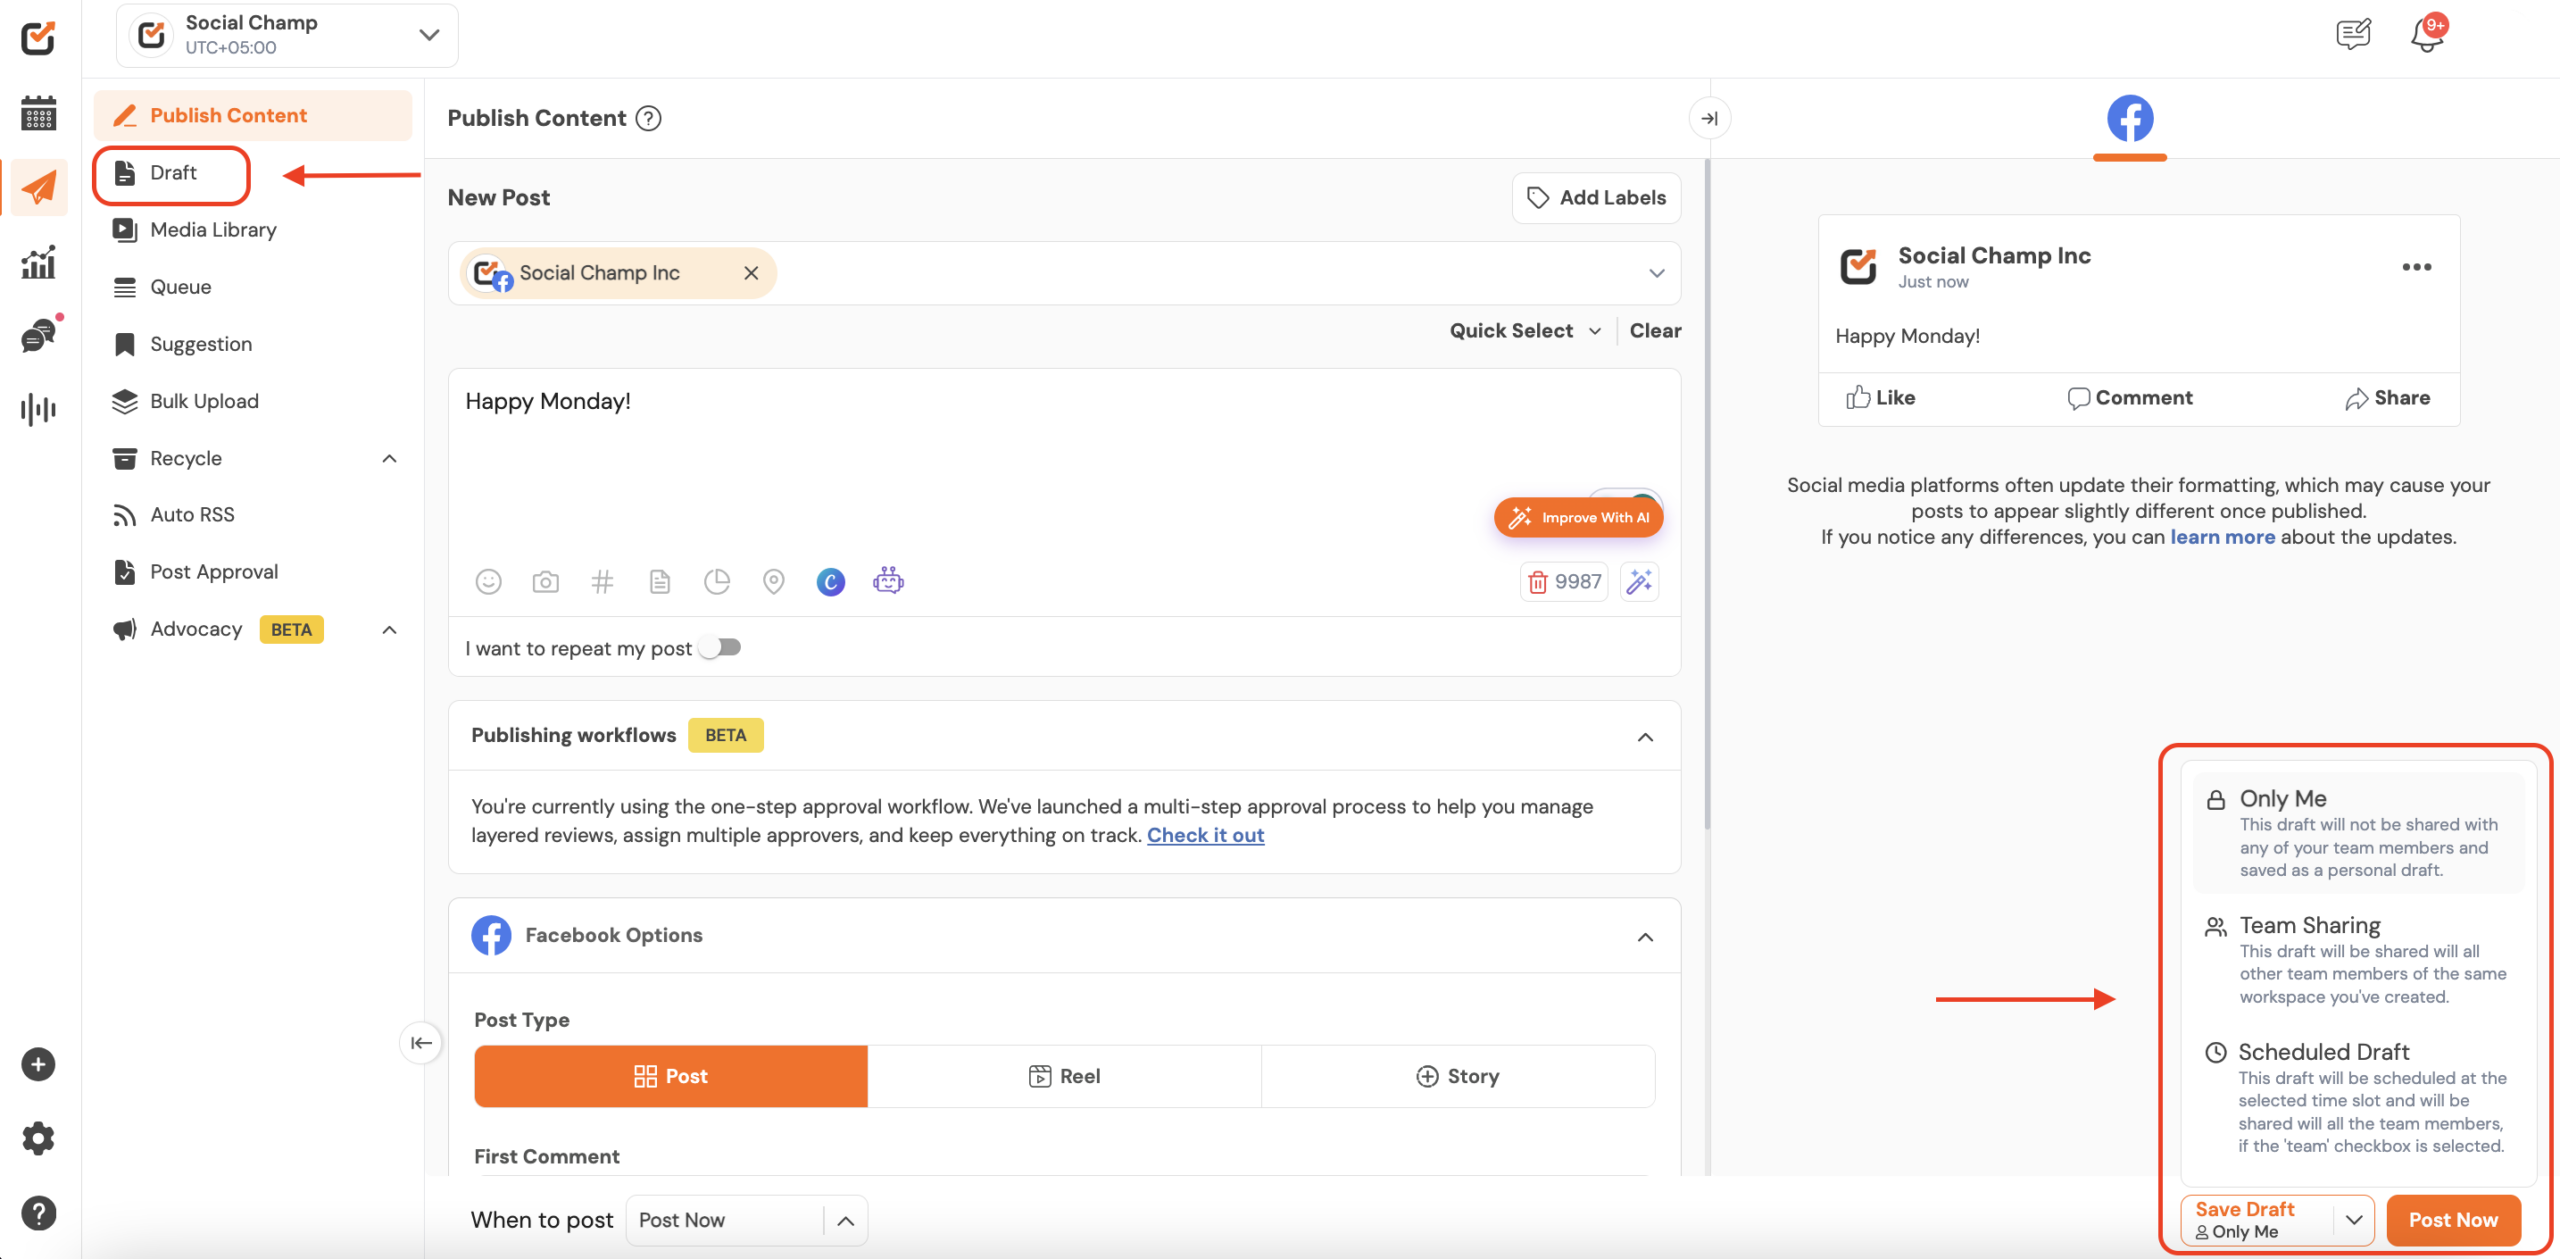2560x1259 pixels.
Task: Toggle the repeat my post switch
Action: pos(720,648)
